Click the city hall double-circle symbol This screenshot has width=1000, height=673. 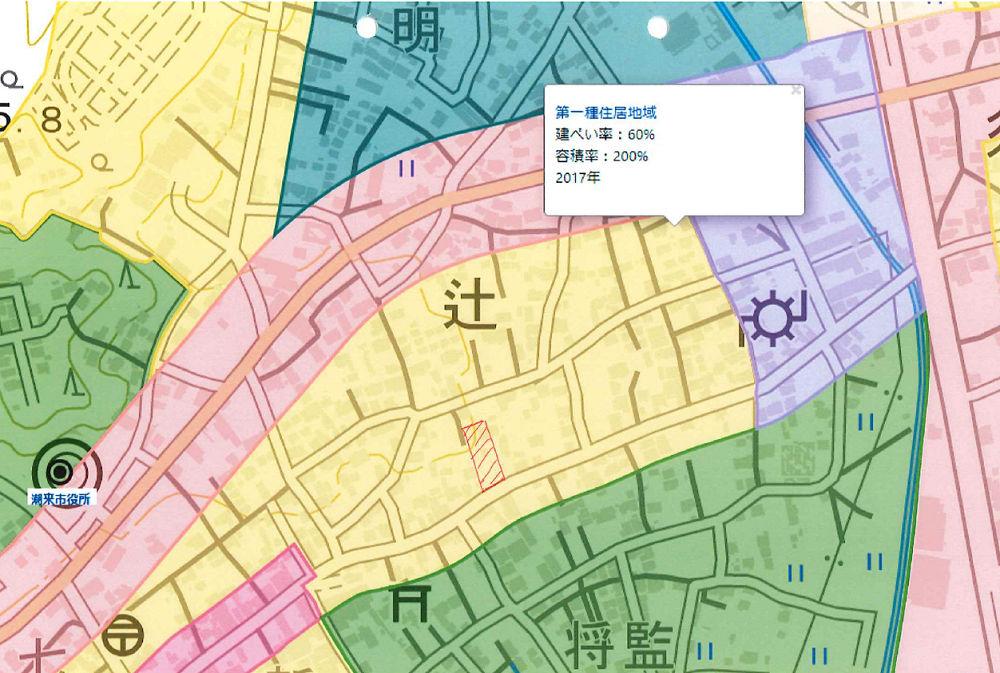[x=60, y=470]
